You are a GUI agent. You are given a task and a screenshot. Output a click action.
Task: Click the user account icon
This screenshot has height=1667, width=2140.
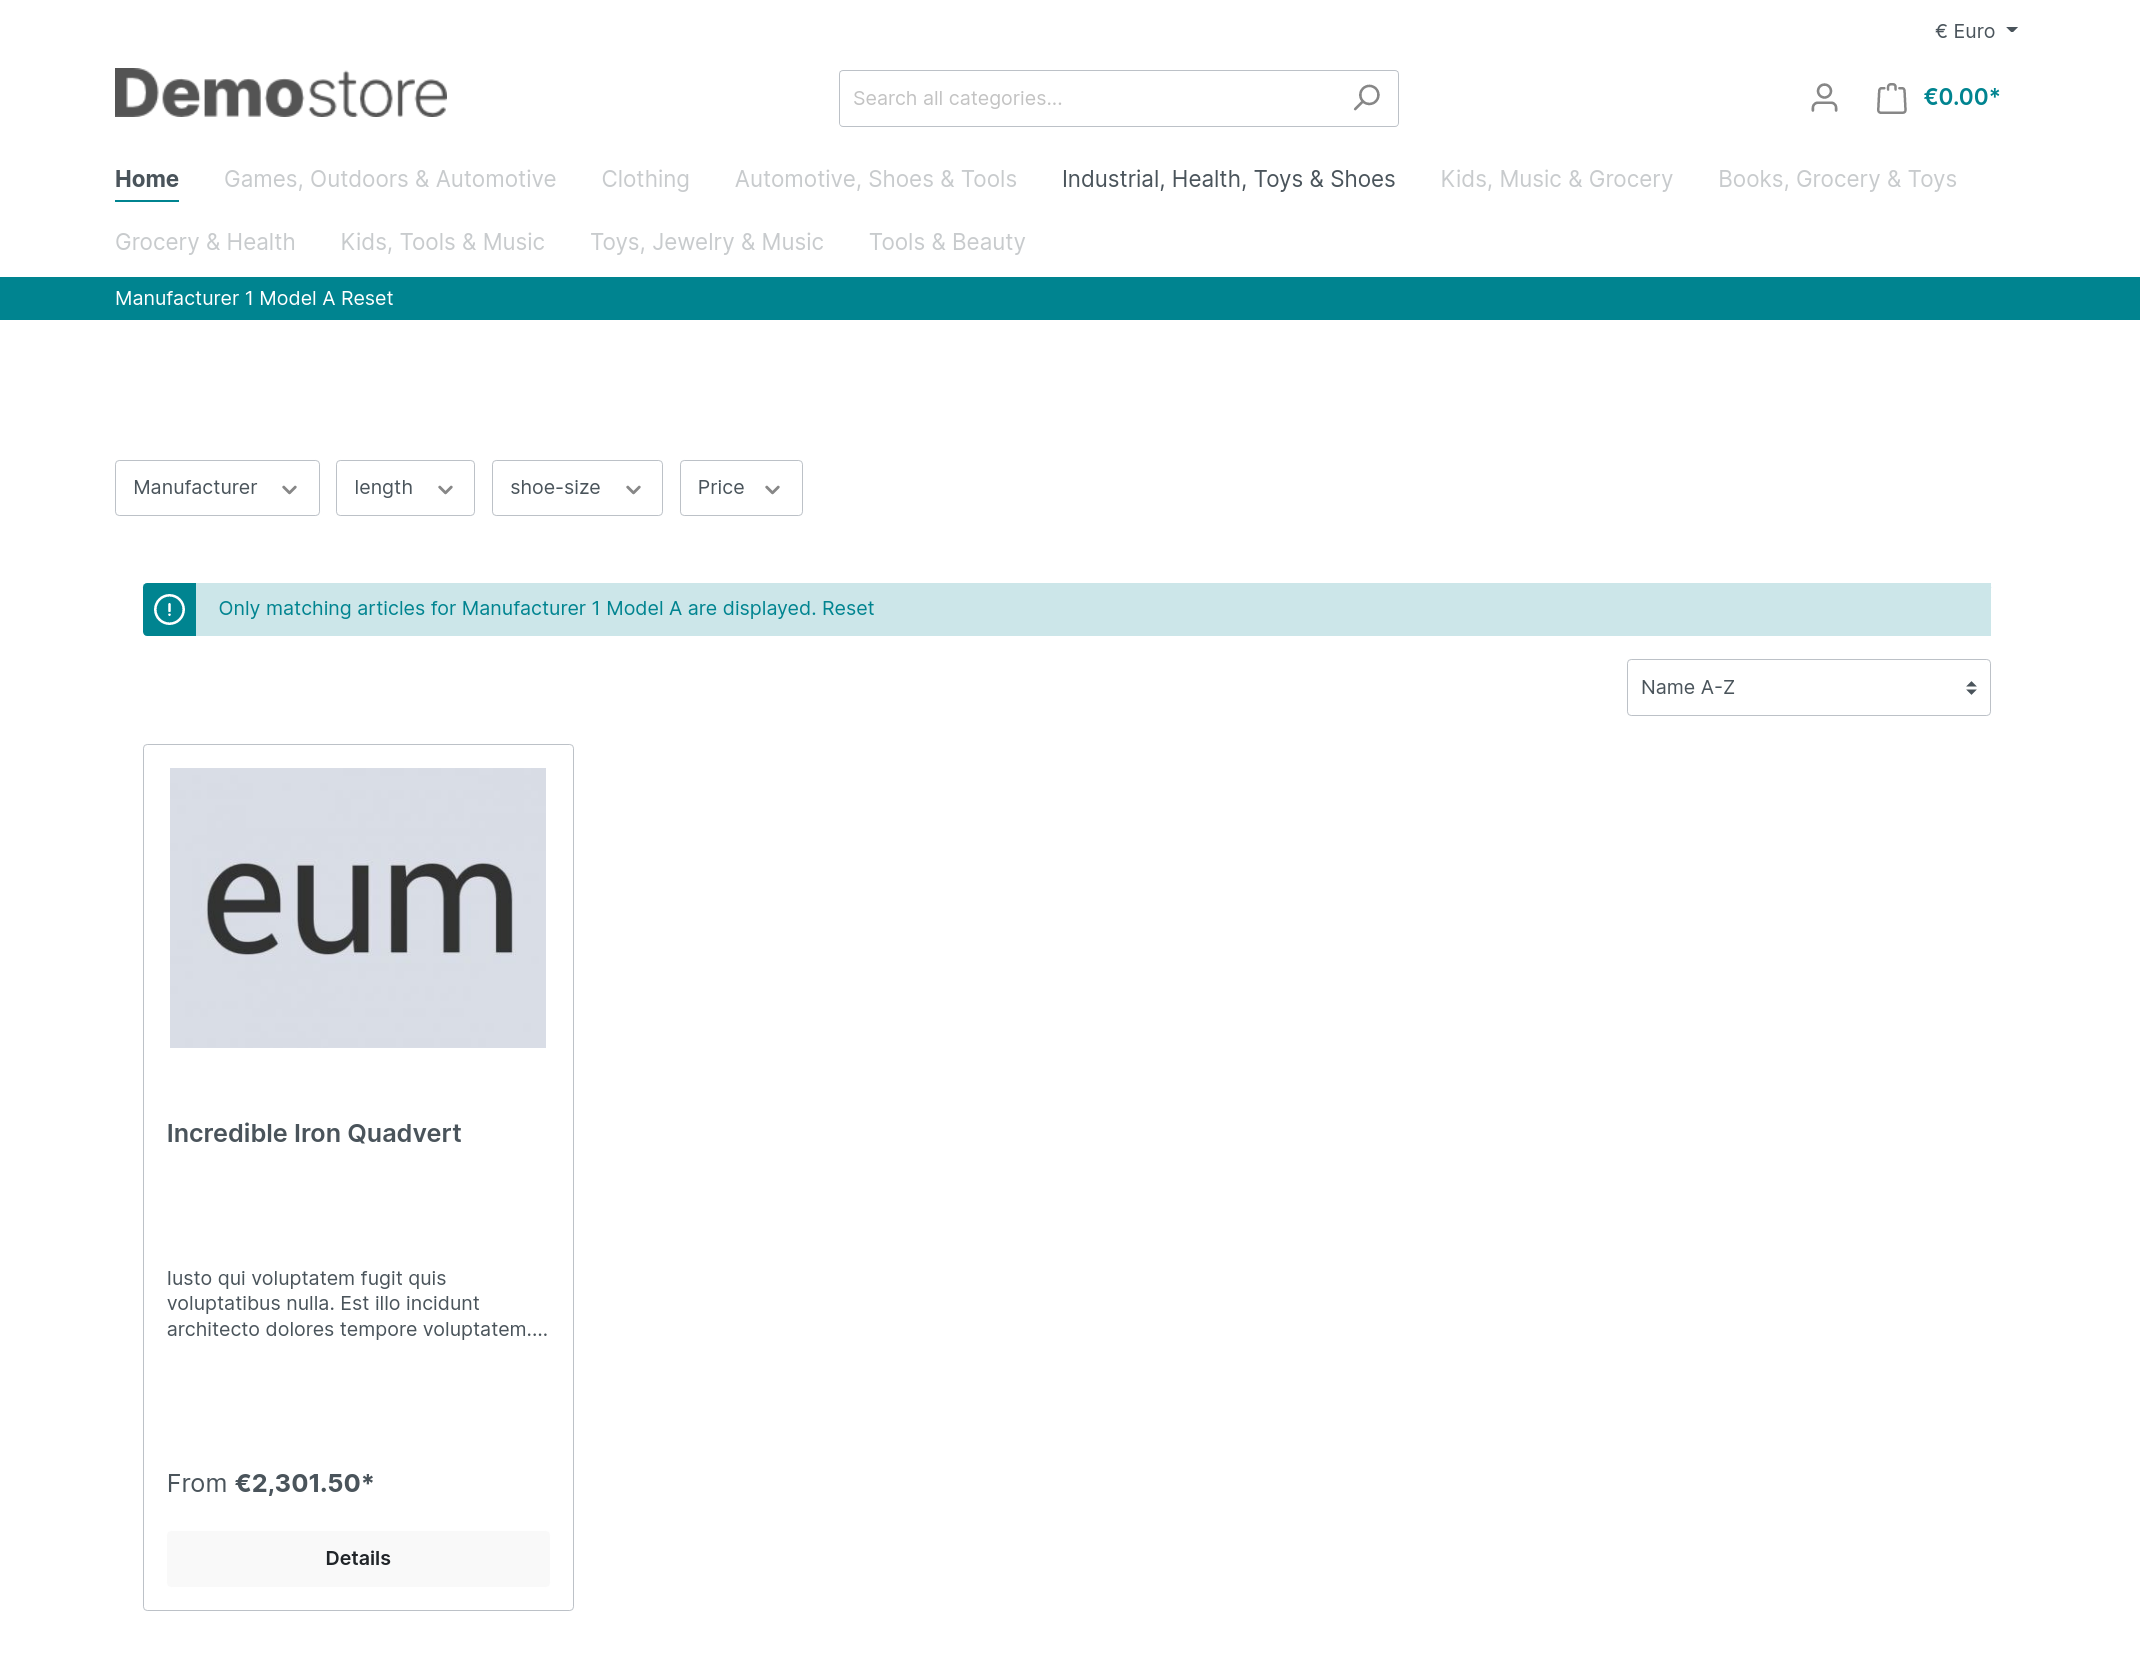1824,97
